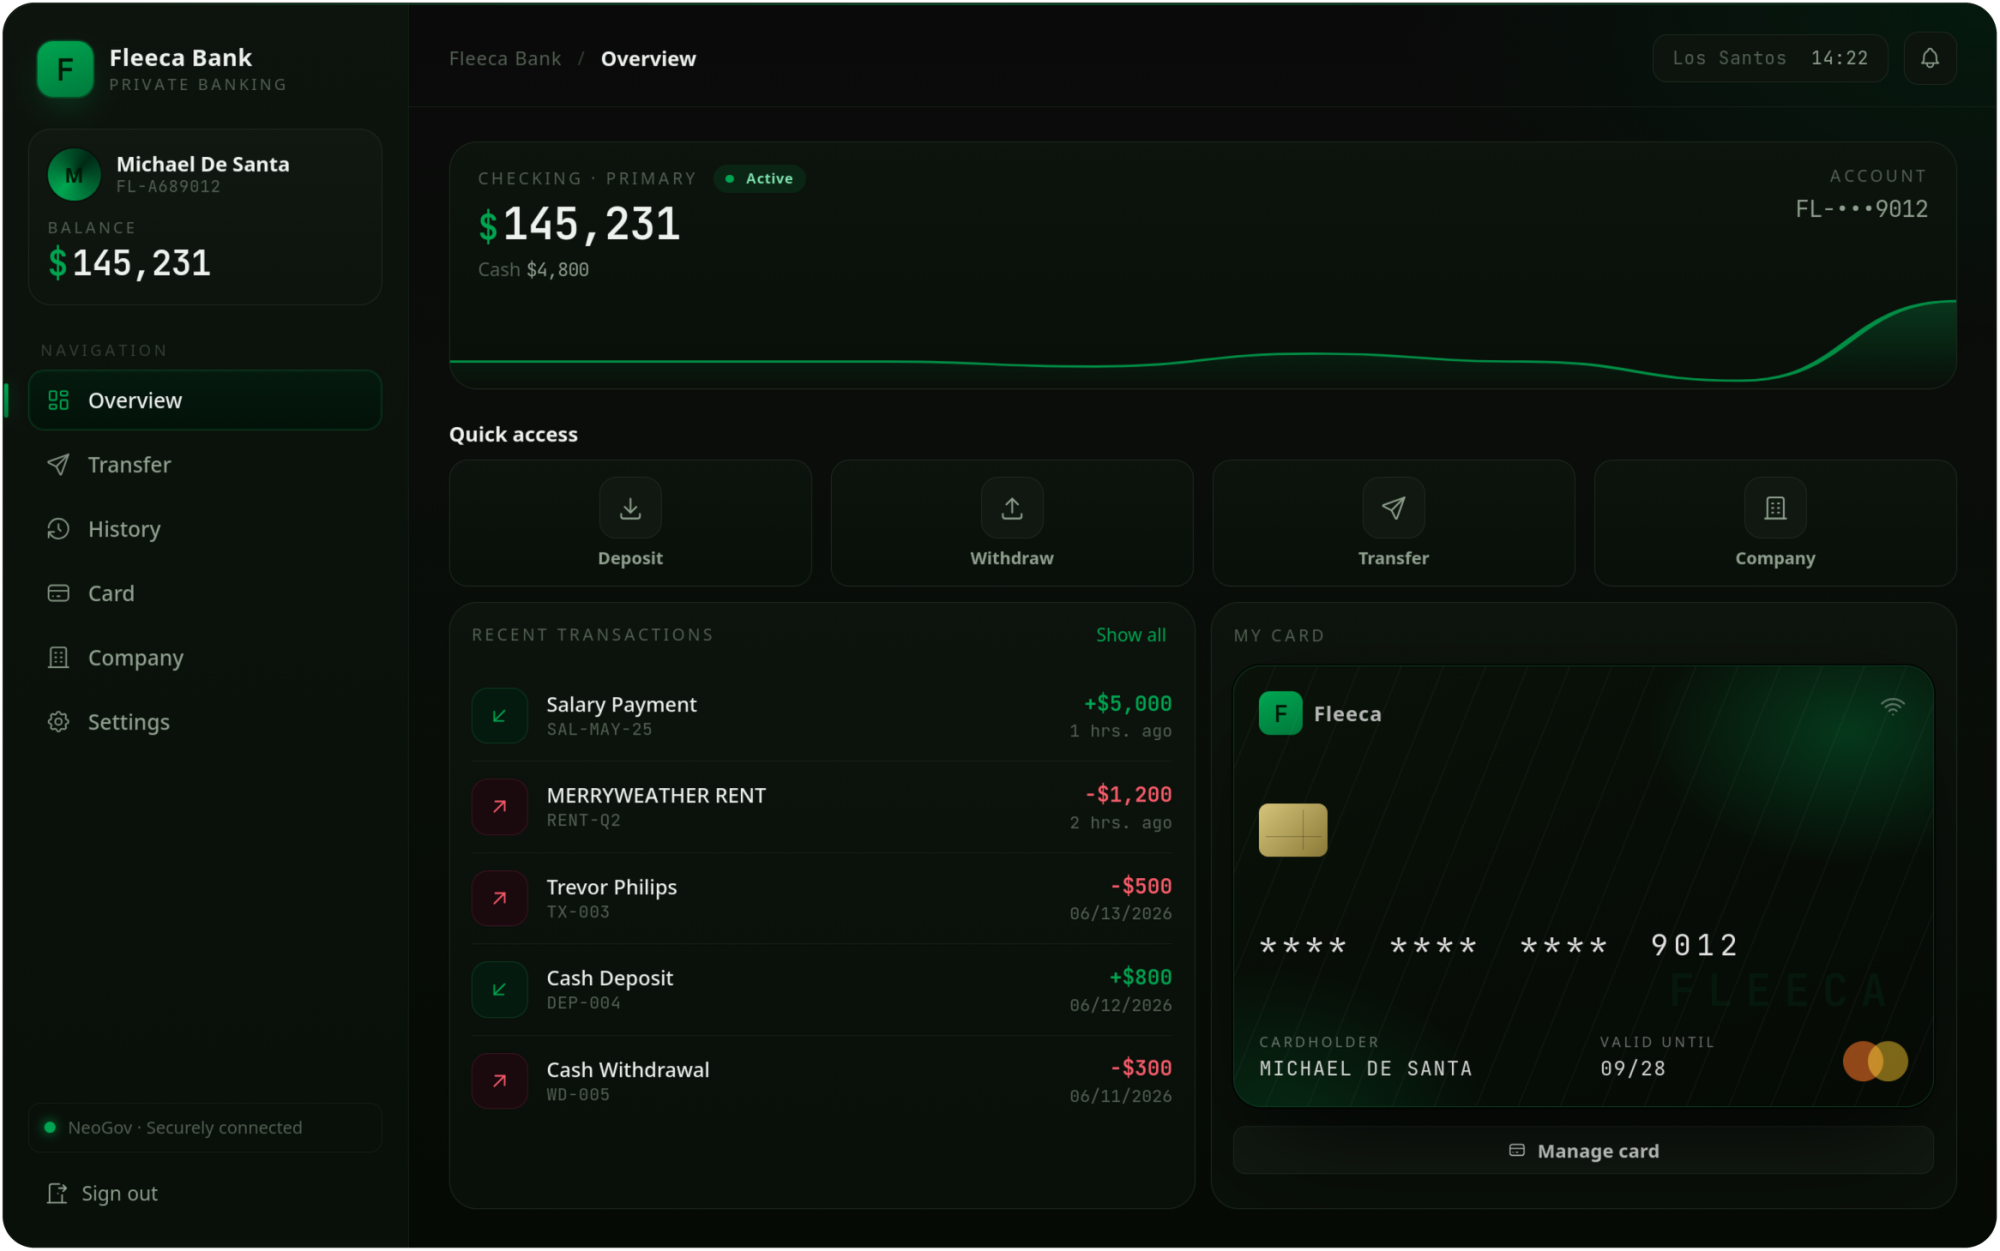Viewport: 2000px width, 1251px height.
Task: Click the contactless wifi symbol on the card
Action: (1892, 707)
